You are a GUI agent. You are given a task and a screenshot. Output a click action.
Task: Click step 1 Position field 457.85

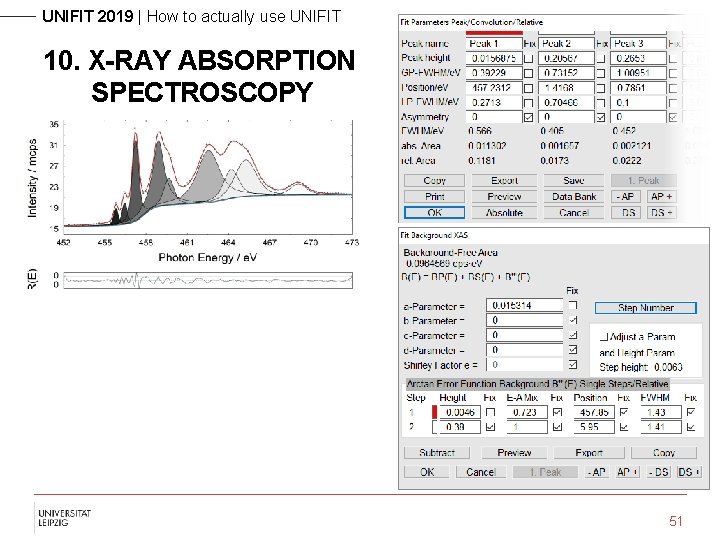(x=594, y=412)
